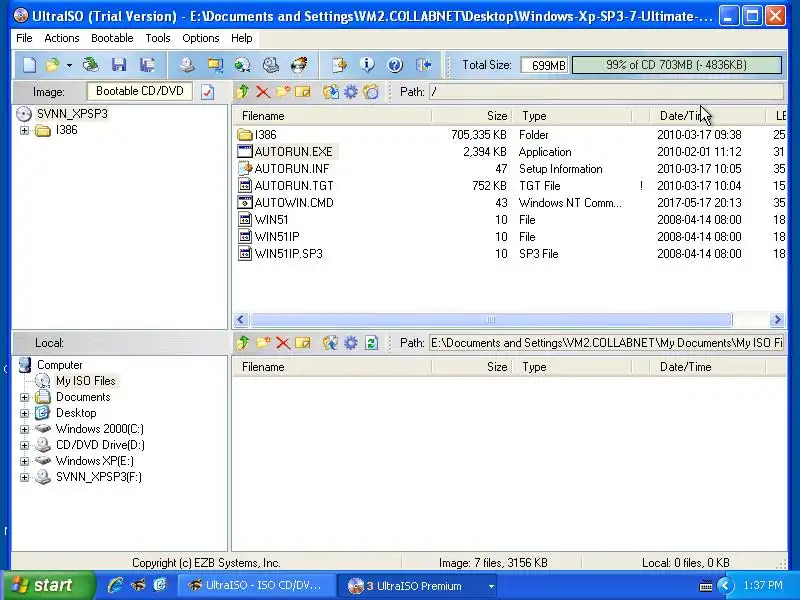Viewport: 800px width, 600px height.
Task: Click the Local Path field with My ISO Files path
Action: 606,343
